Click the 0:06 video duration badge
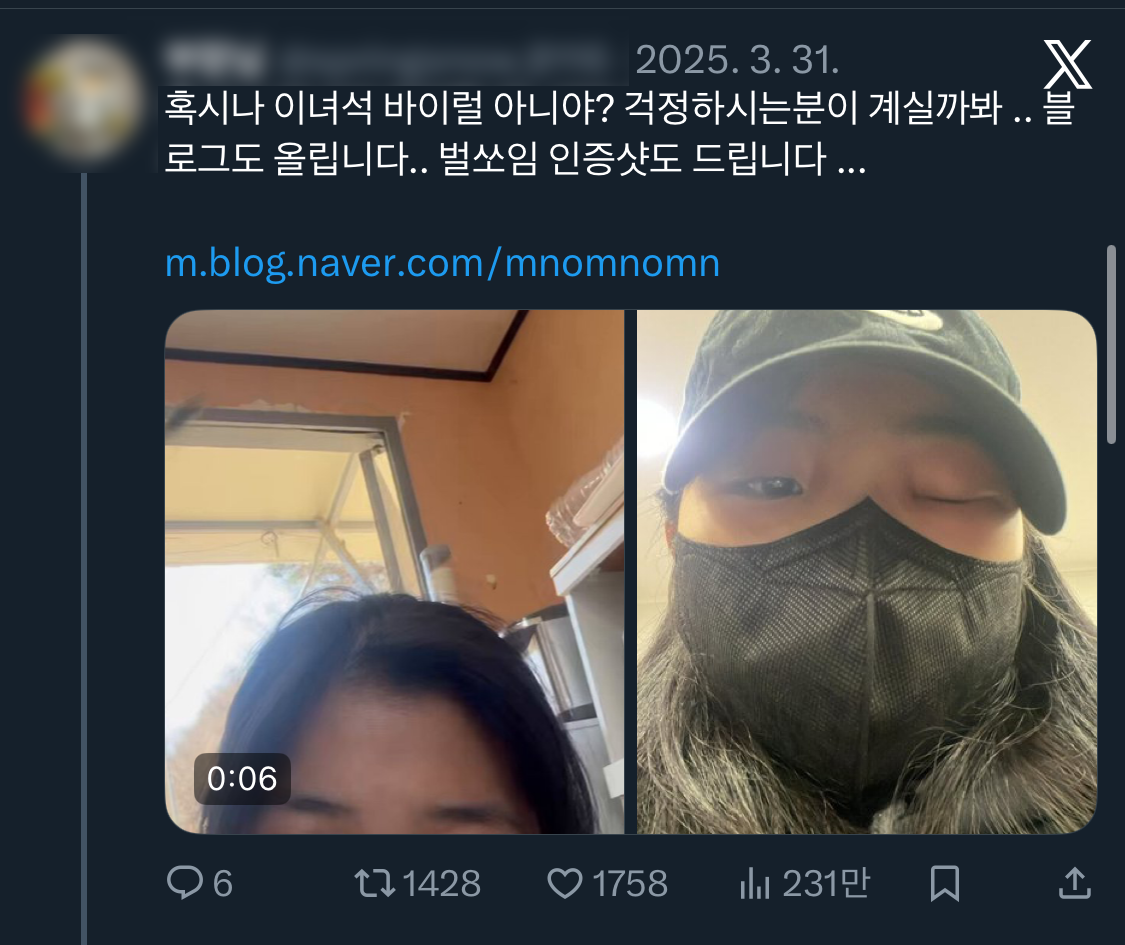1125x945 pixels. (x=242, y=778)
